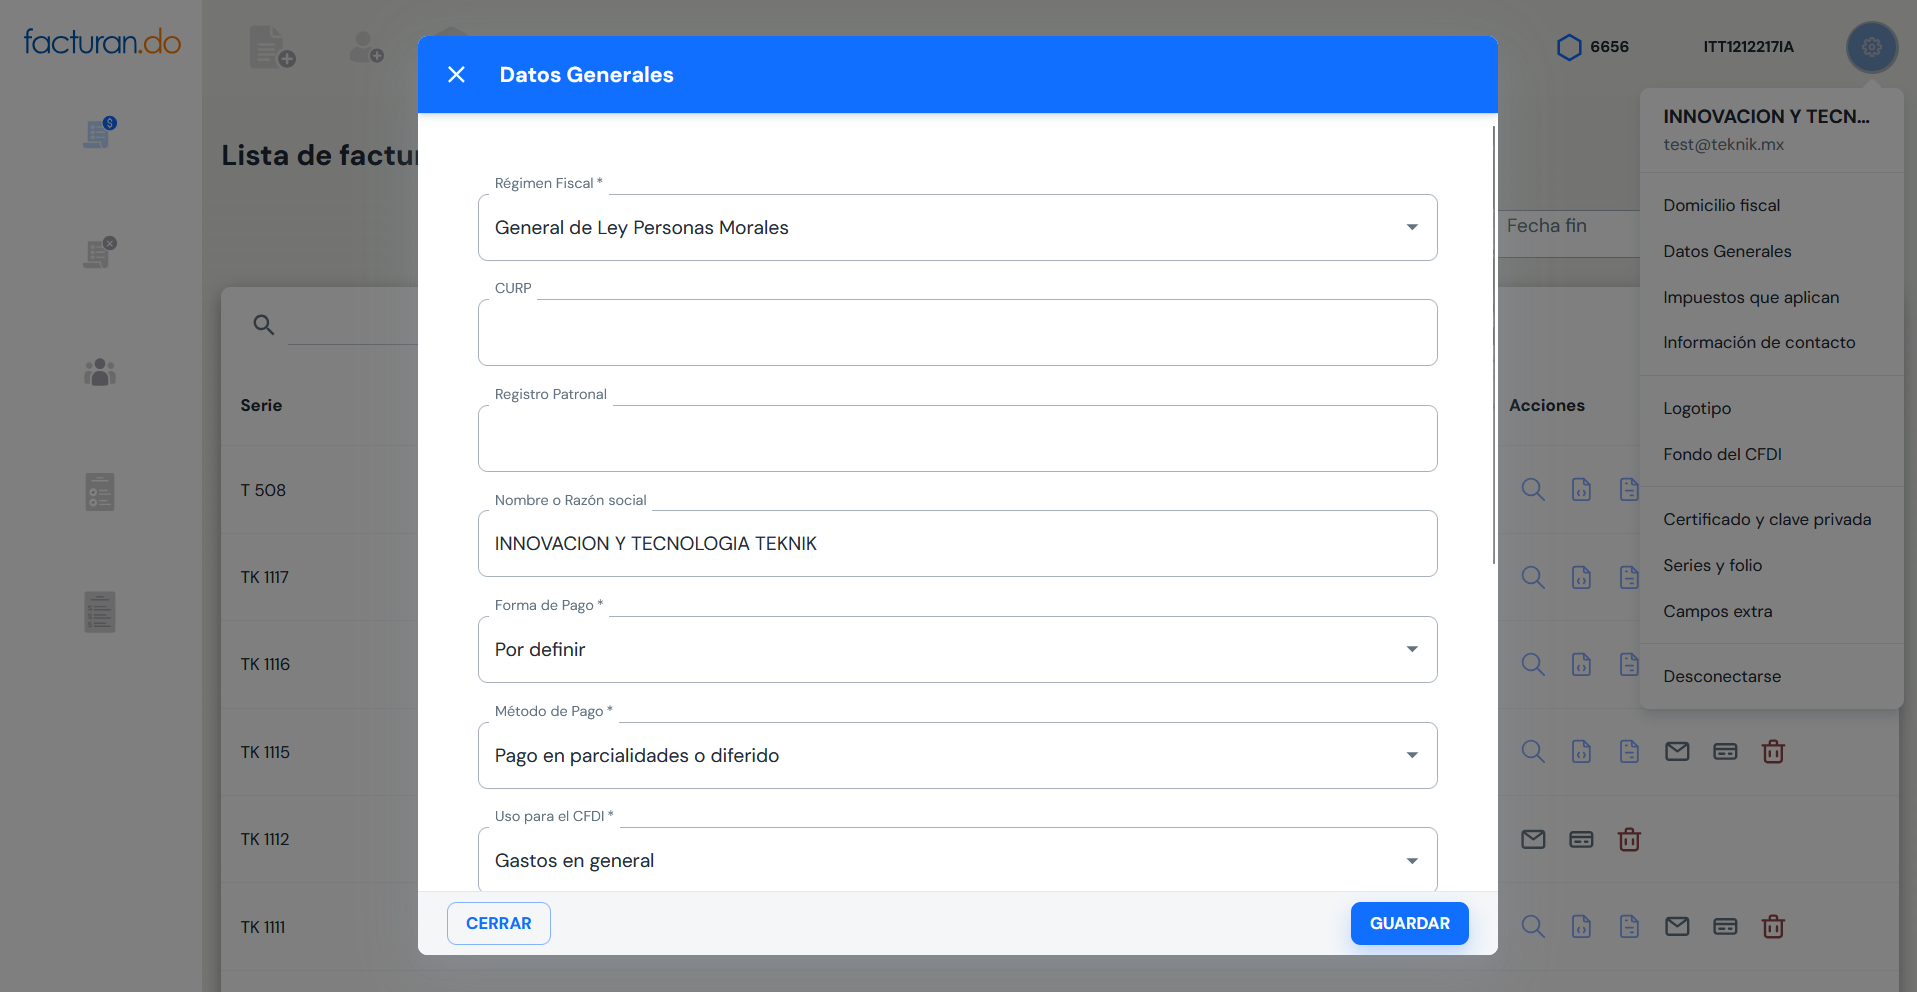The height and width of the screenshot is (992, 1917).
Task: Select Desconectarse to log out
Action: pyautogui.click(x=1721, y=676)
